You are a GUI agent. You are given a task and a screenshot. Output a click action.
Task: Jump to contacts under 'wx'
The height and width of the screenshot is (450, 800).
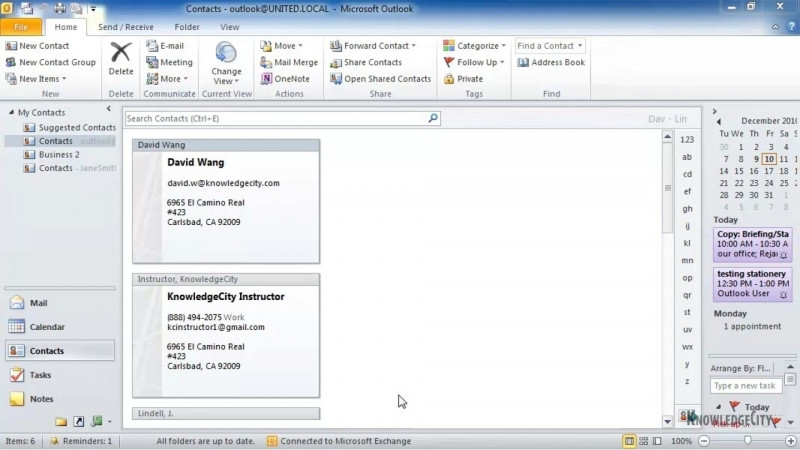click(687, 347)
